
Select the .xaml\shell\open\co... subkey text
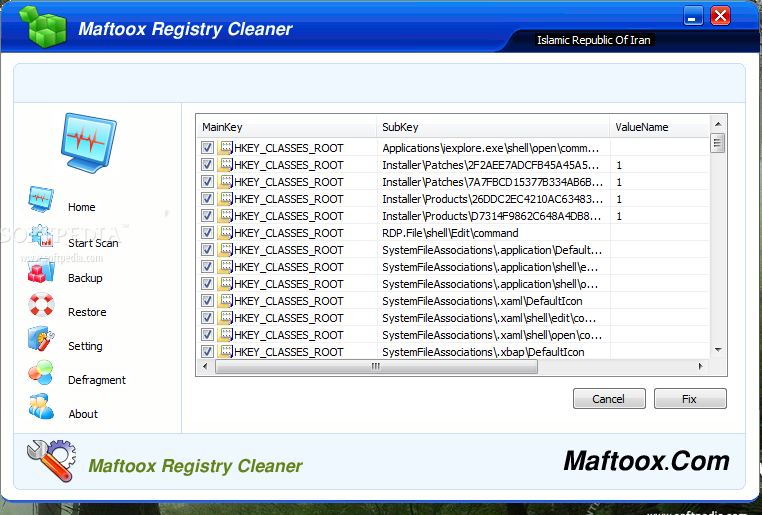(492, 335)
